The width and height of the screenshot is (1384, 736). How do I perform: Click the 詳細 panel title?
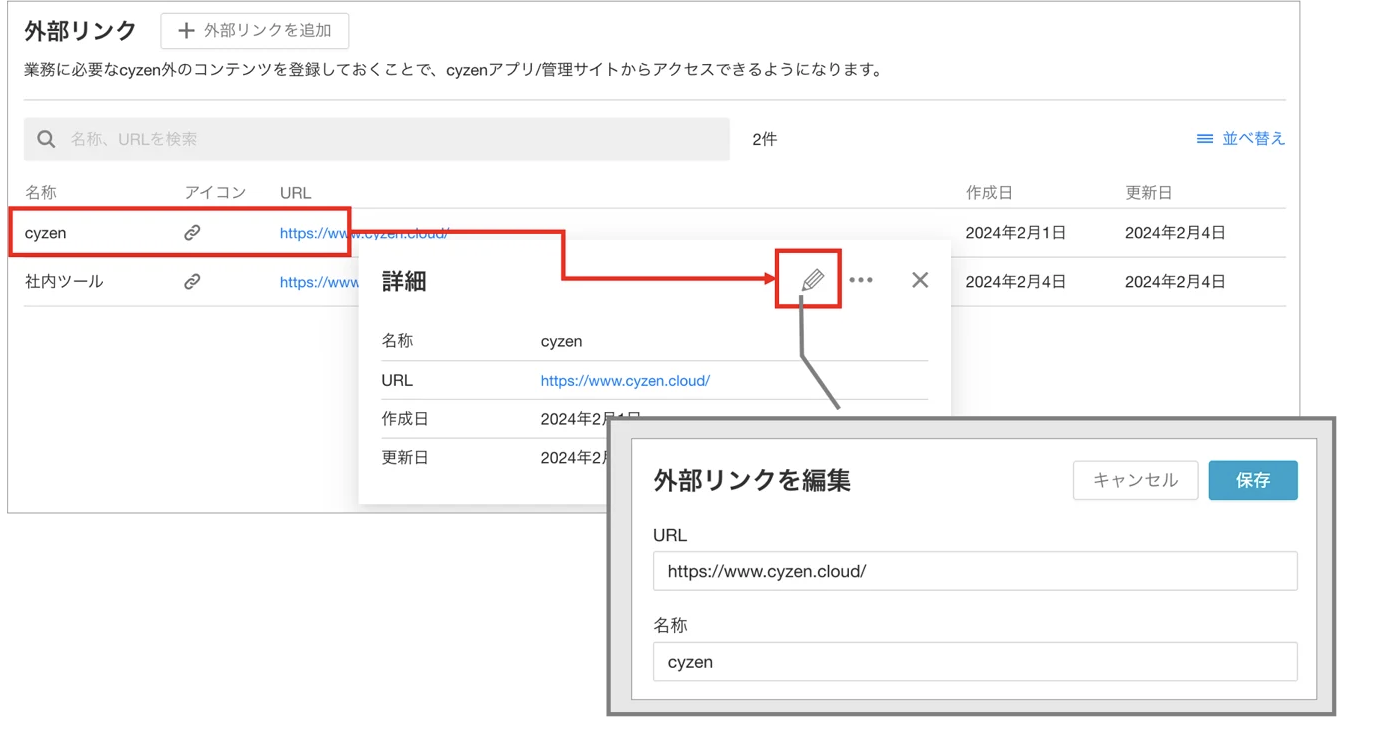404,281
